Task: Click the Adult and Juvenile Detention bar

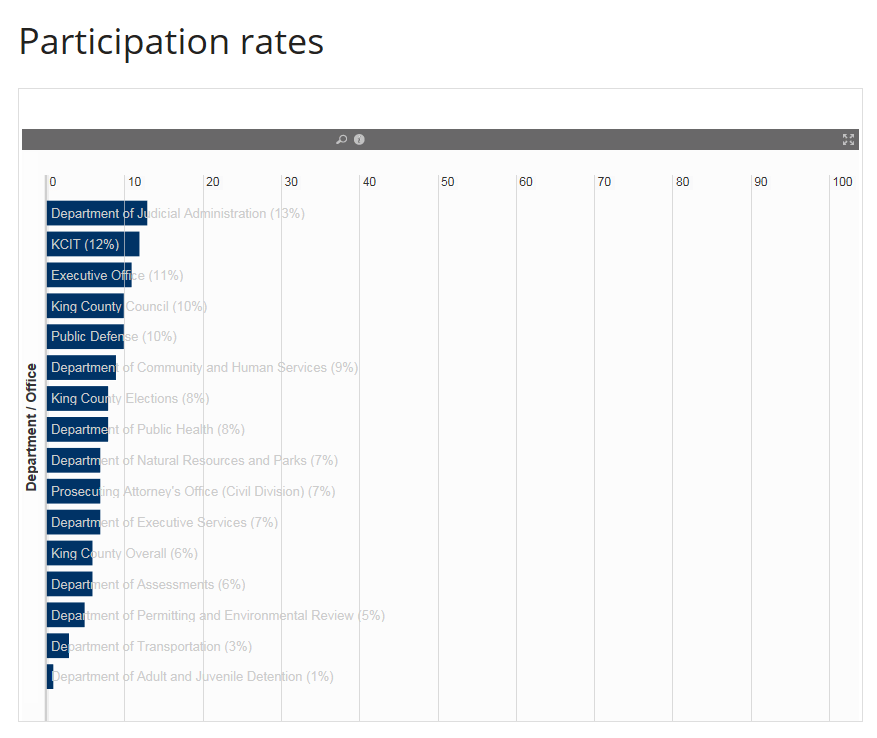Action: pyautogui.click(x=50, y=677)
